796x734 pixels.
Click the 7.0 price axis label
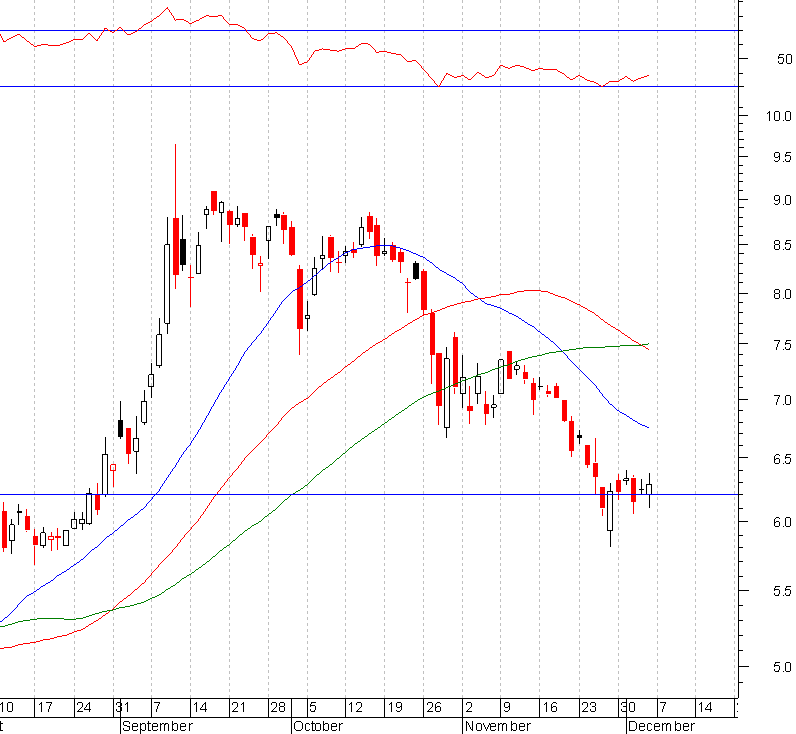tap(782, 401)
